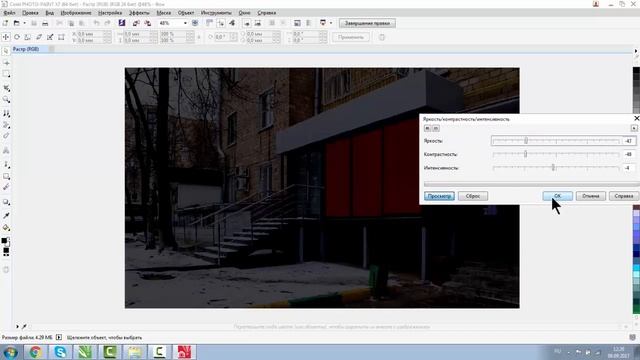This screenshot has width=640, height=360.
Task: Open the file explorer folder on the taskbar
Action: [135, 352]
